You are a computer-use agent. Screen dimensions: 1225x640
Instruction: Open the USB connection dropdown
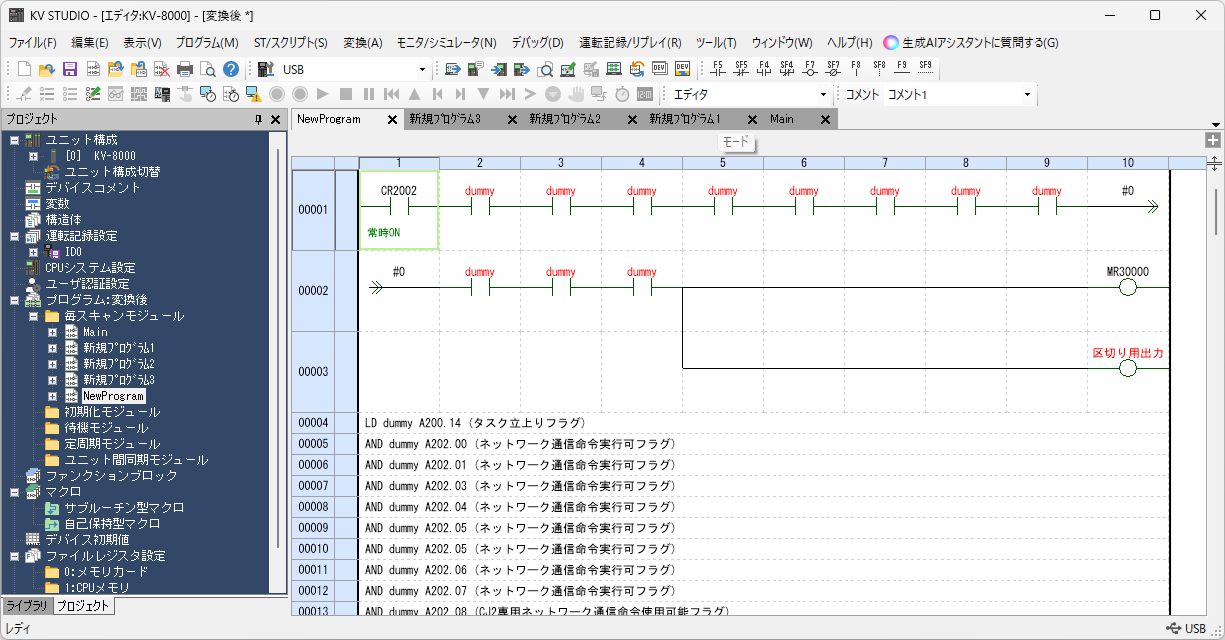(x=422, y=69)
